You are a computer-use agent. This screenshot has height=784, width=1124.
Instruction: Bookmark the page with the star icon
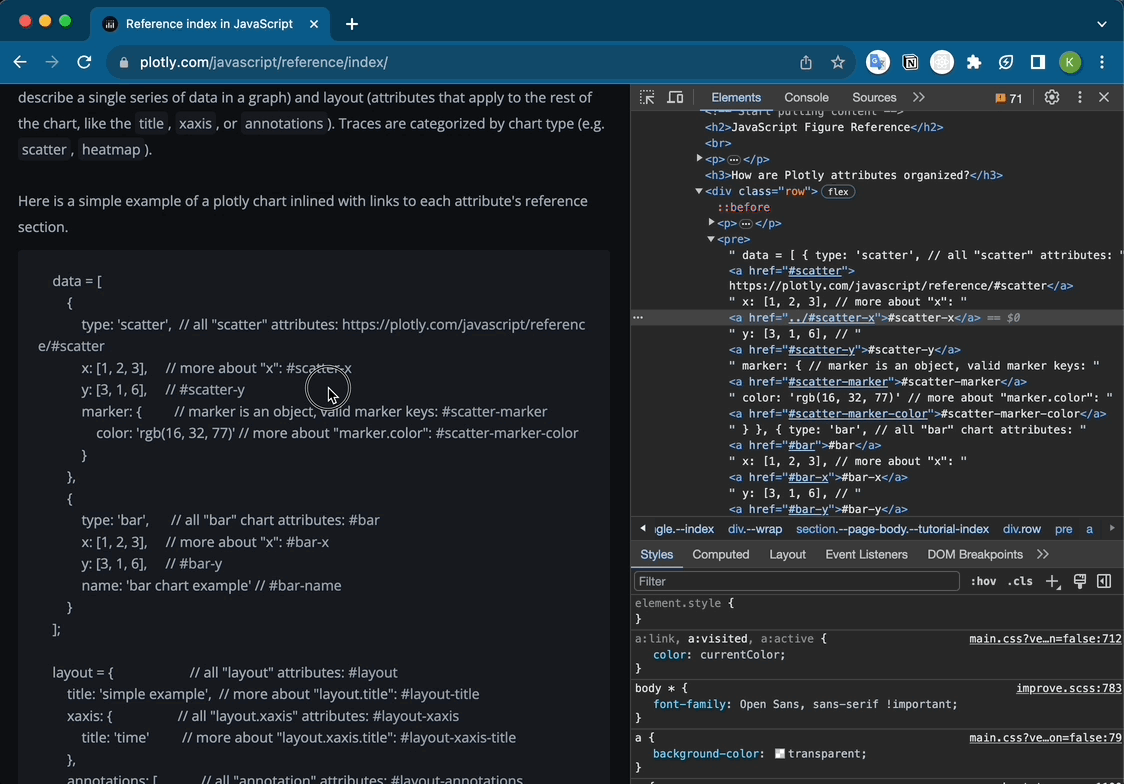click(837, 62)
